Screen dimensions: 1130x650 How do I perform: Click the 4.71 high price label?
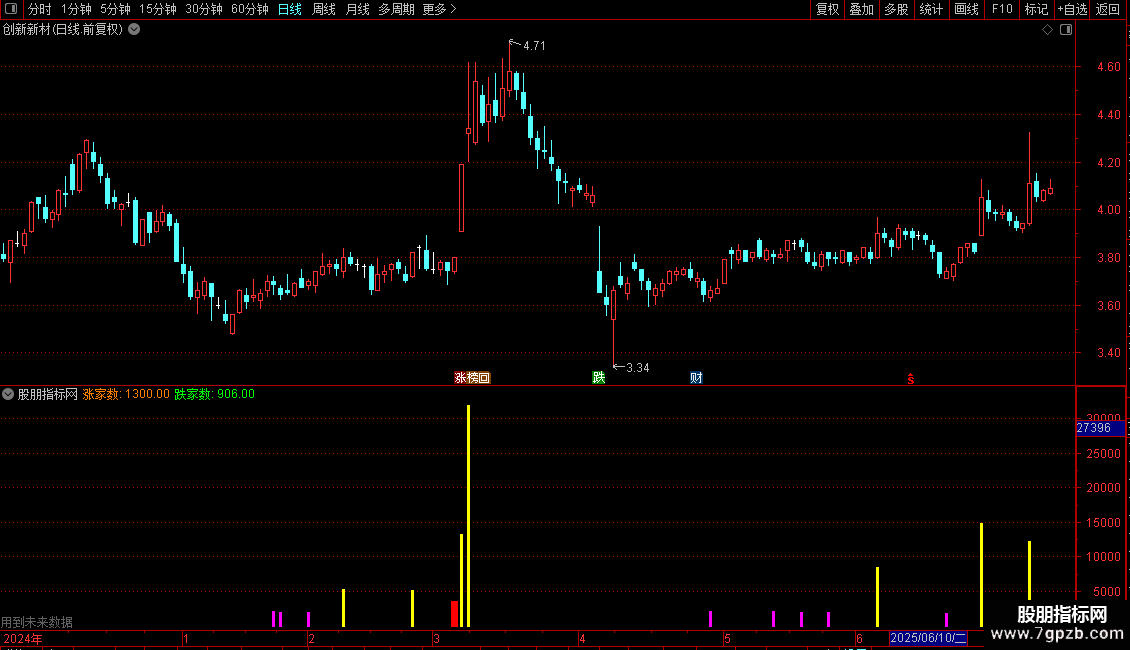pyautogui.click(x=534, y=46)
